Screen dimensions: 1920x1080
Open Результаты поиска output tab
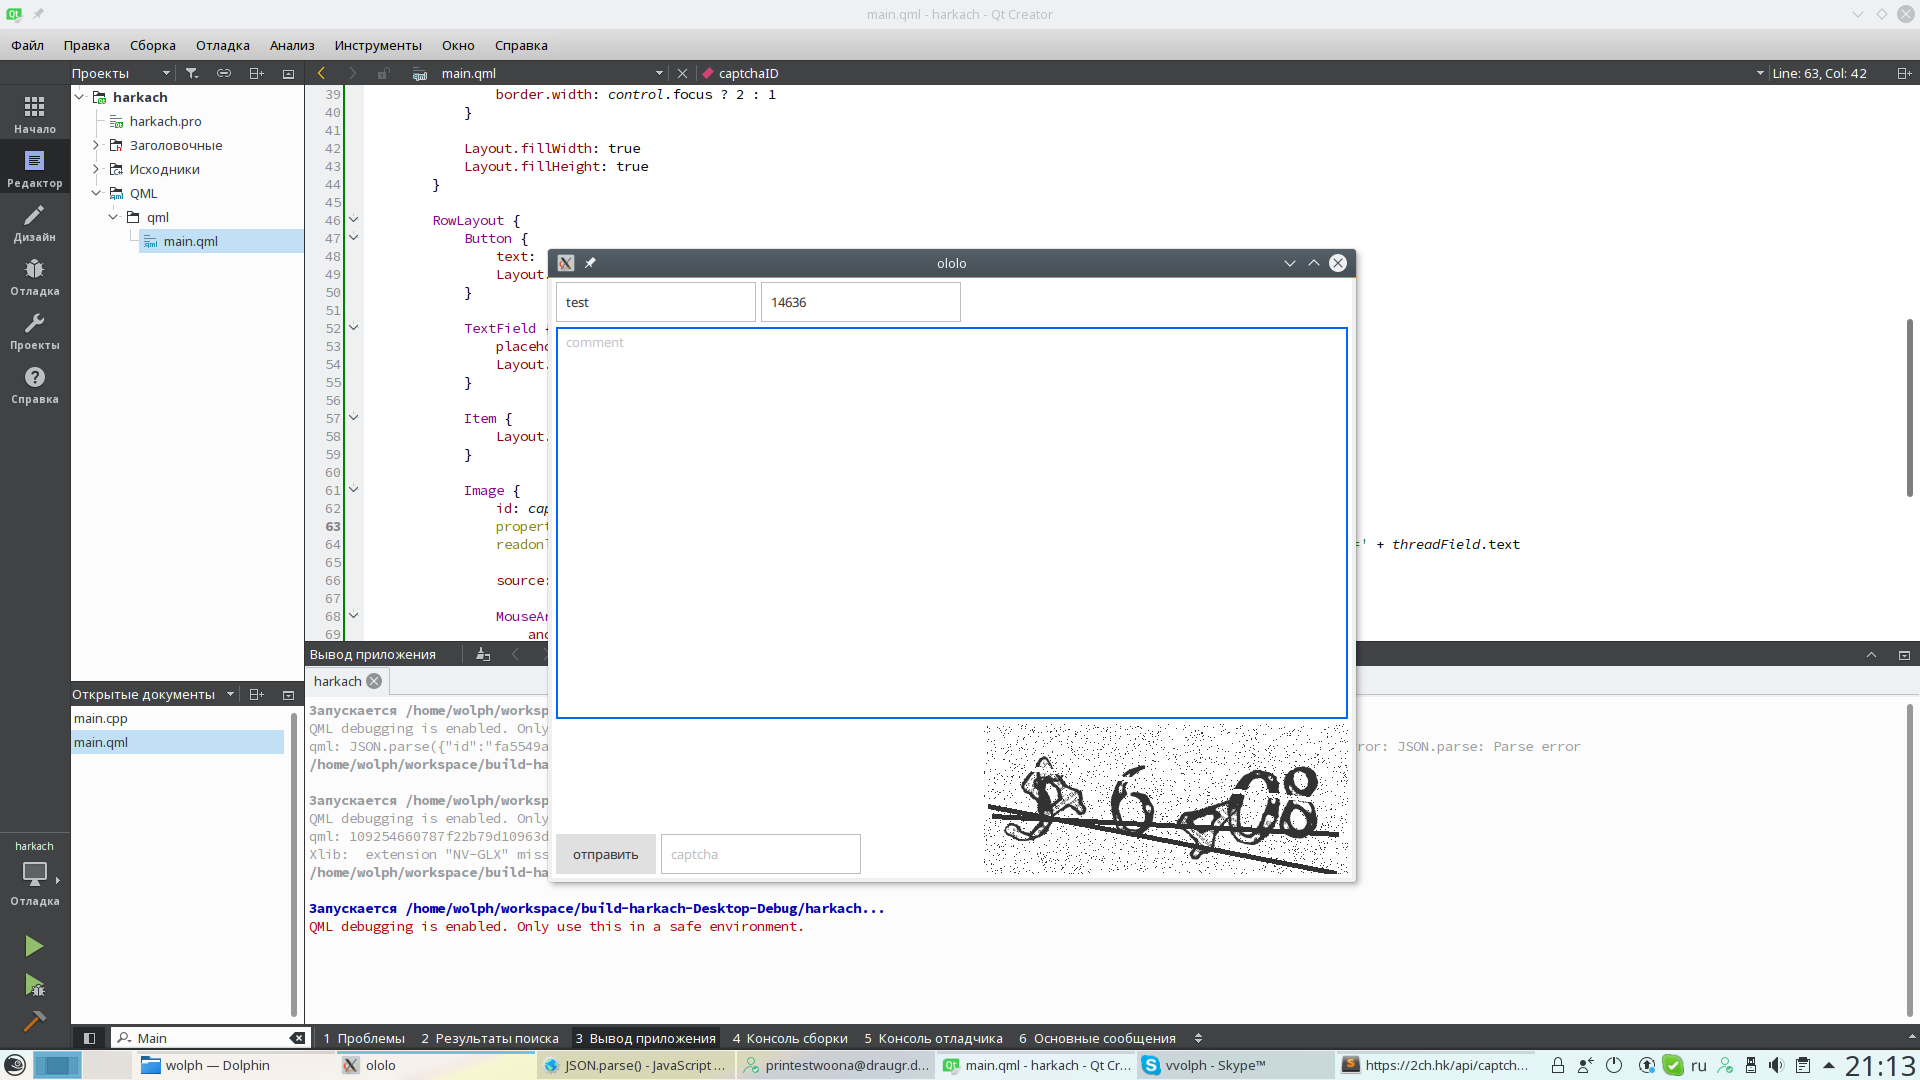[x=490, y=1038]
